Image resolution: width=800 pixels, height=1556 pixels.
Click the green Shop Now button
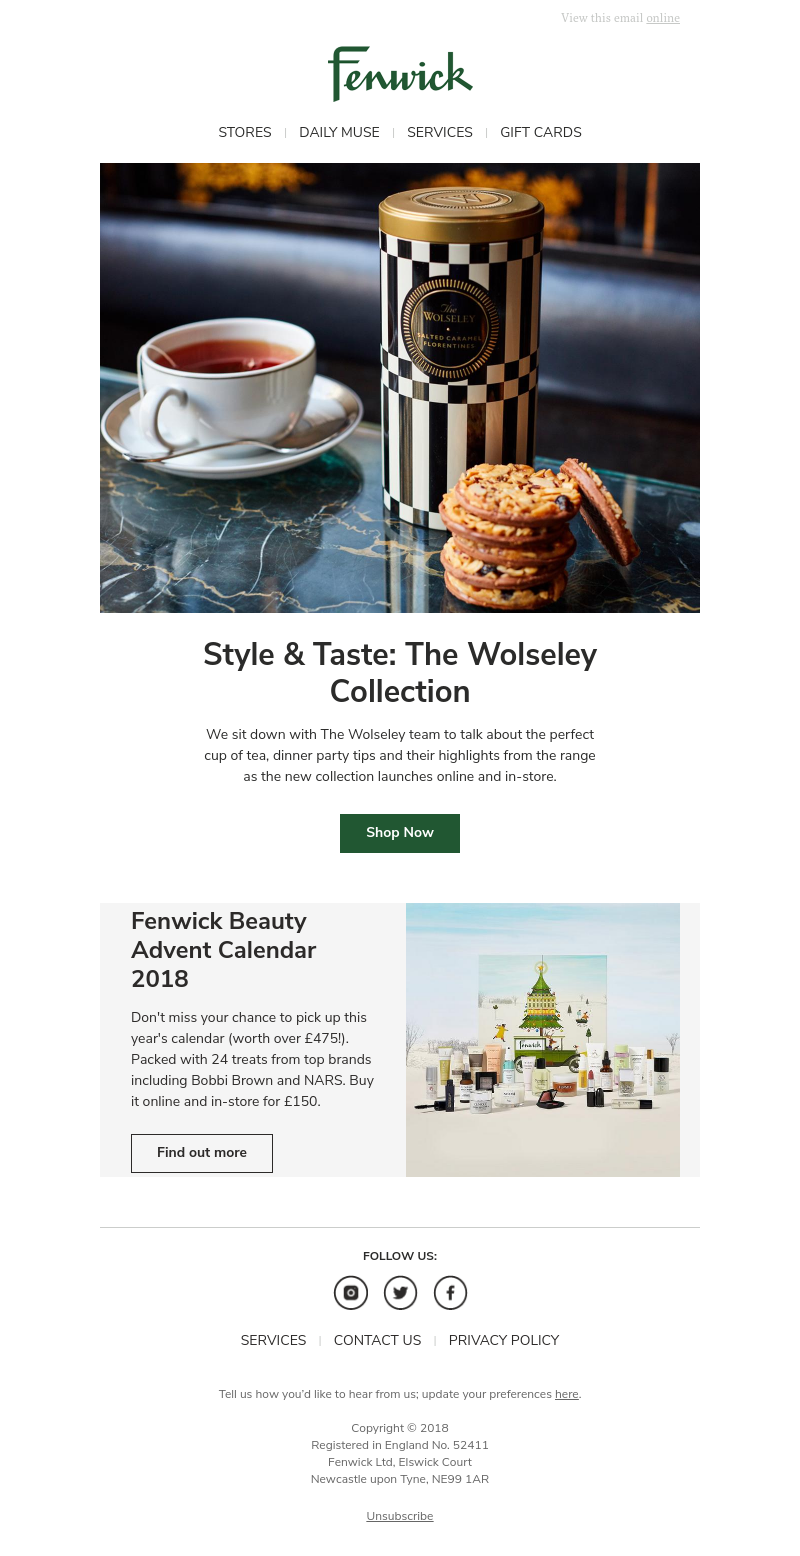400,833
